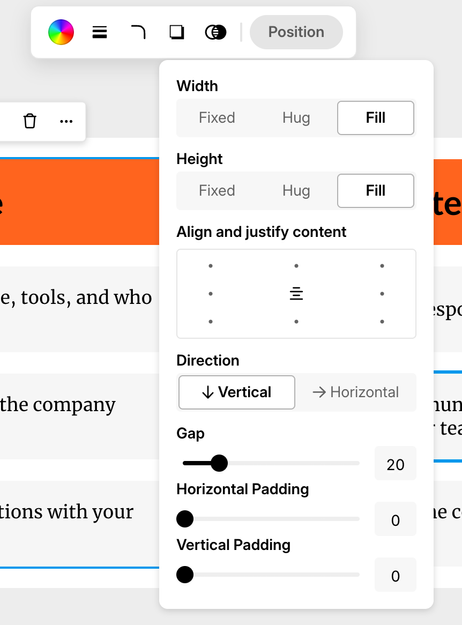Click the border lines icon in toolbar
The height and width of the screenshot is (625, 462).
(x=100, y=32)
